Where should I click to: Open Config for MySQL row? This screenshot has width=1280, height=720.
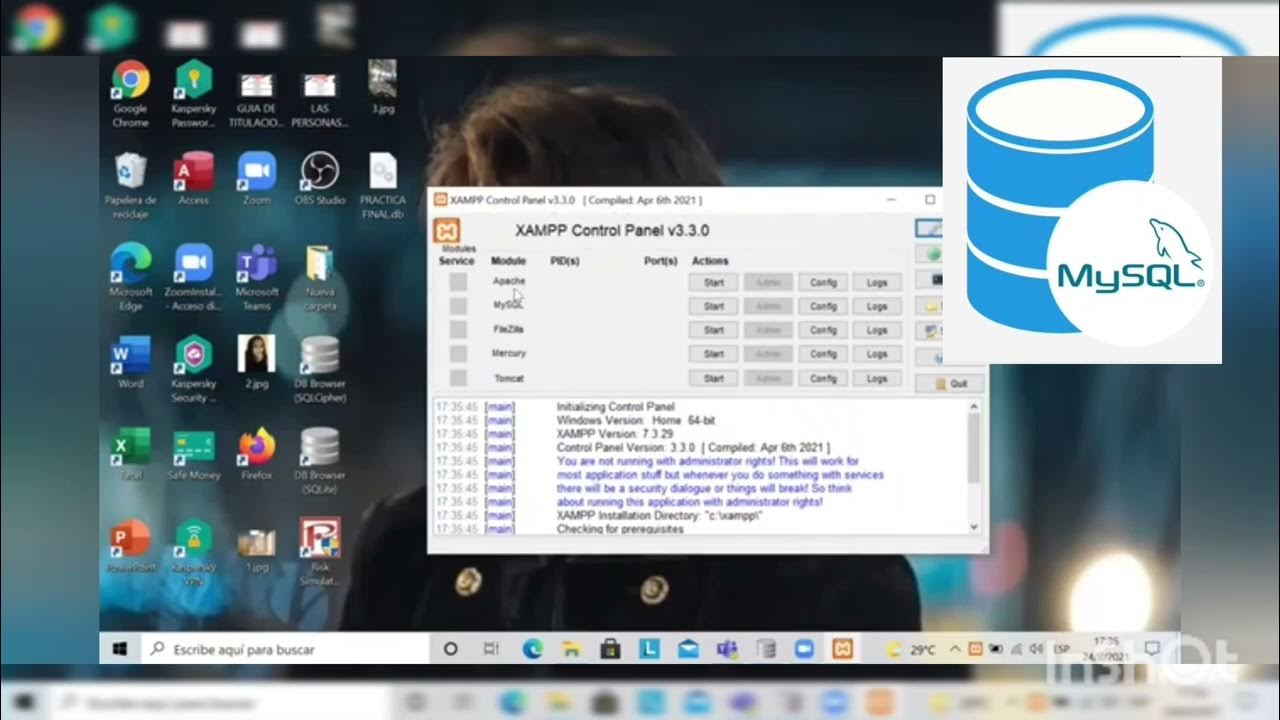823,307
